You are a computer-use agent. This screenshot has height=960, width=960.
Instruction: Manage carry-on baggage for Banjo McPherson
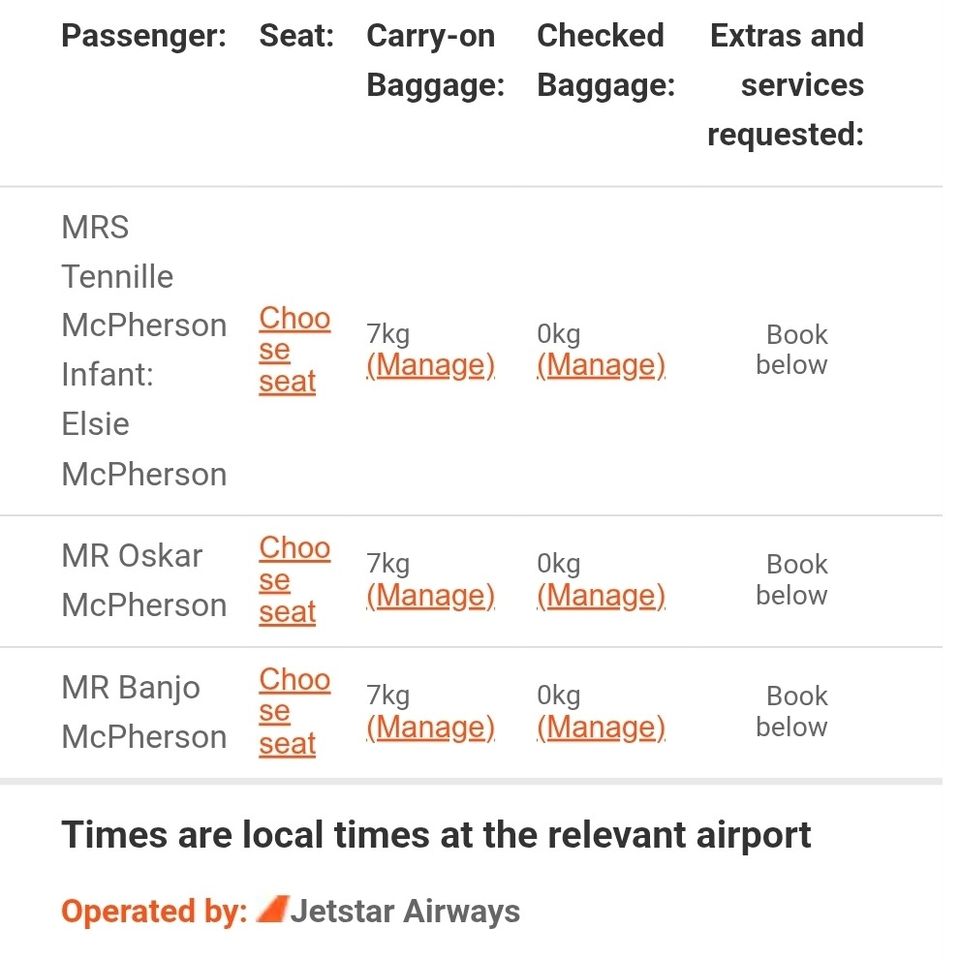pyautogui.click(x=430, y=727)
